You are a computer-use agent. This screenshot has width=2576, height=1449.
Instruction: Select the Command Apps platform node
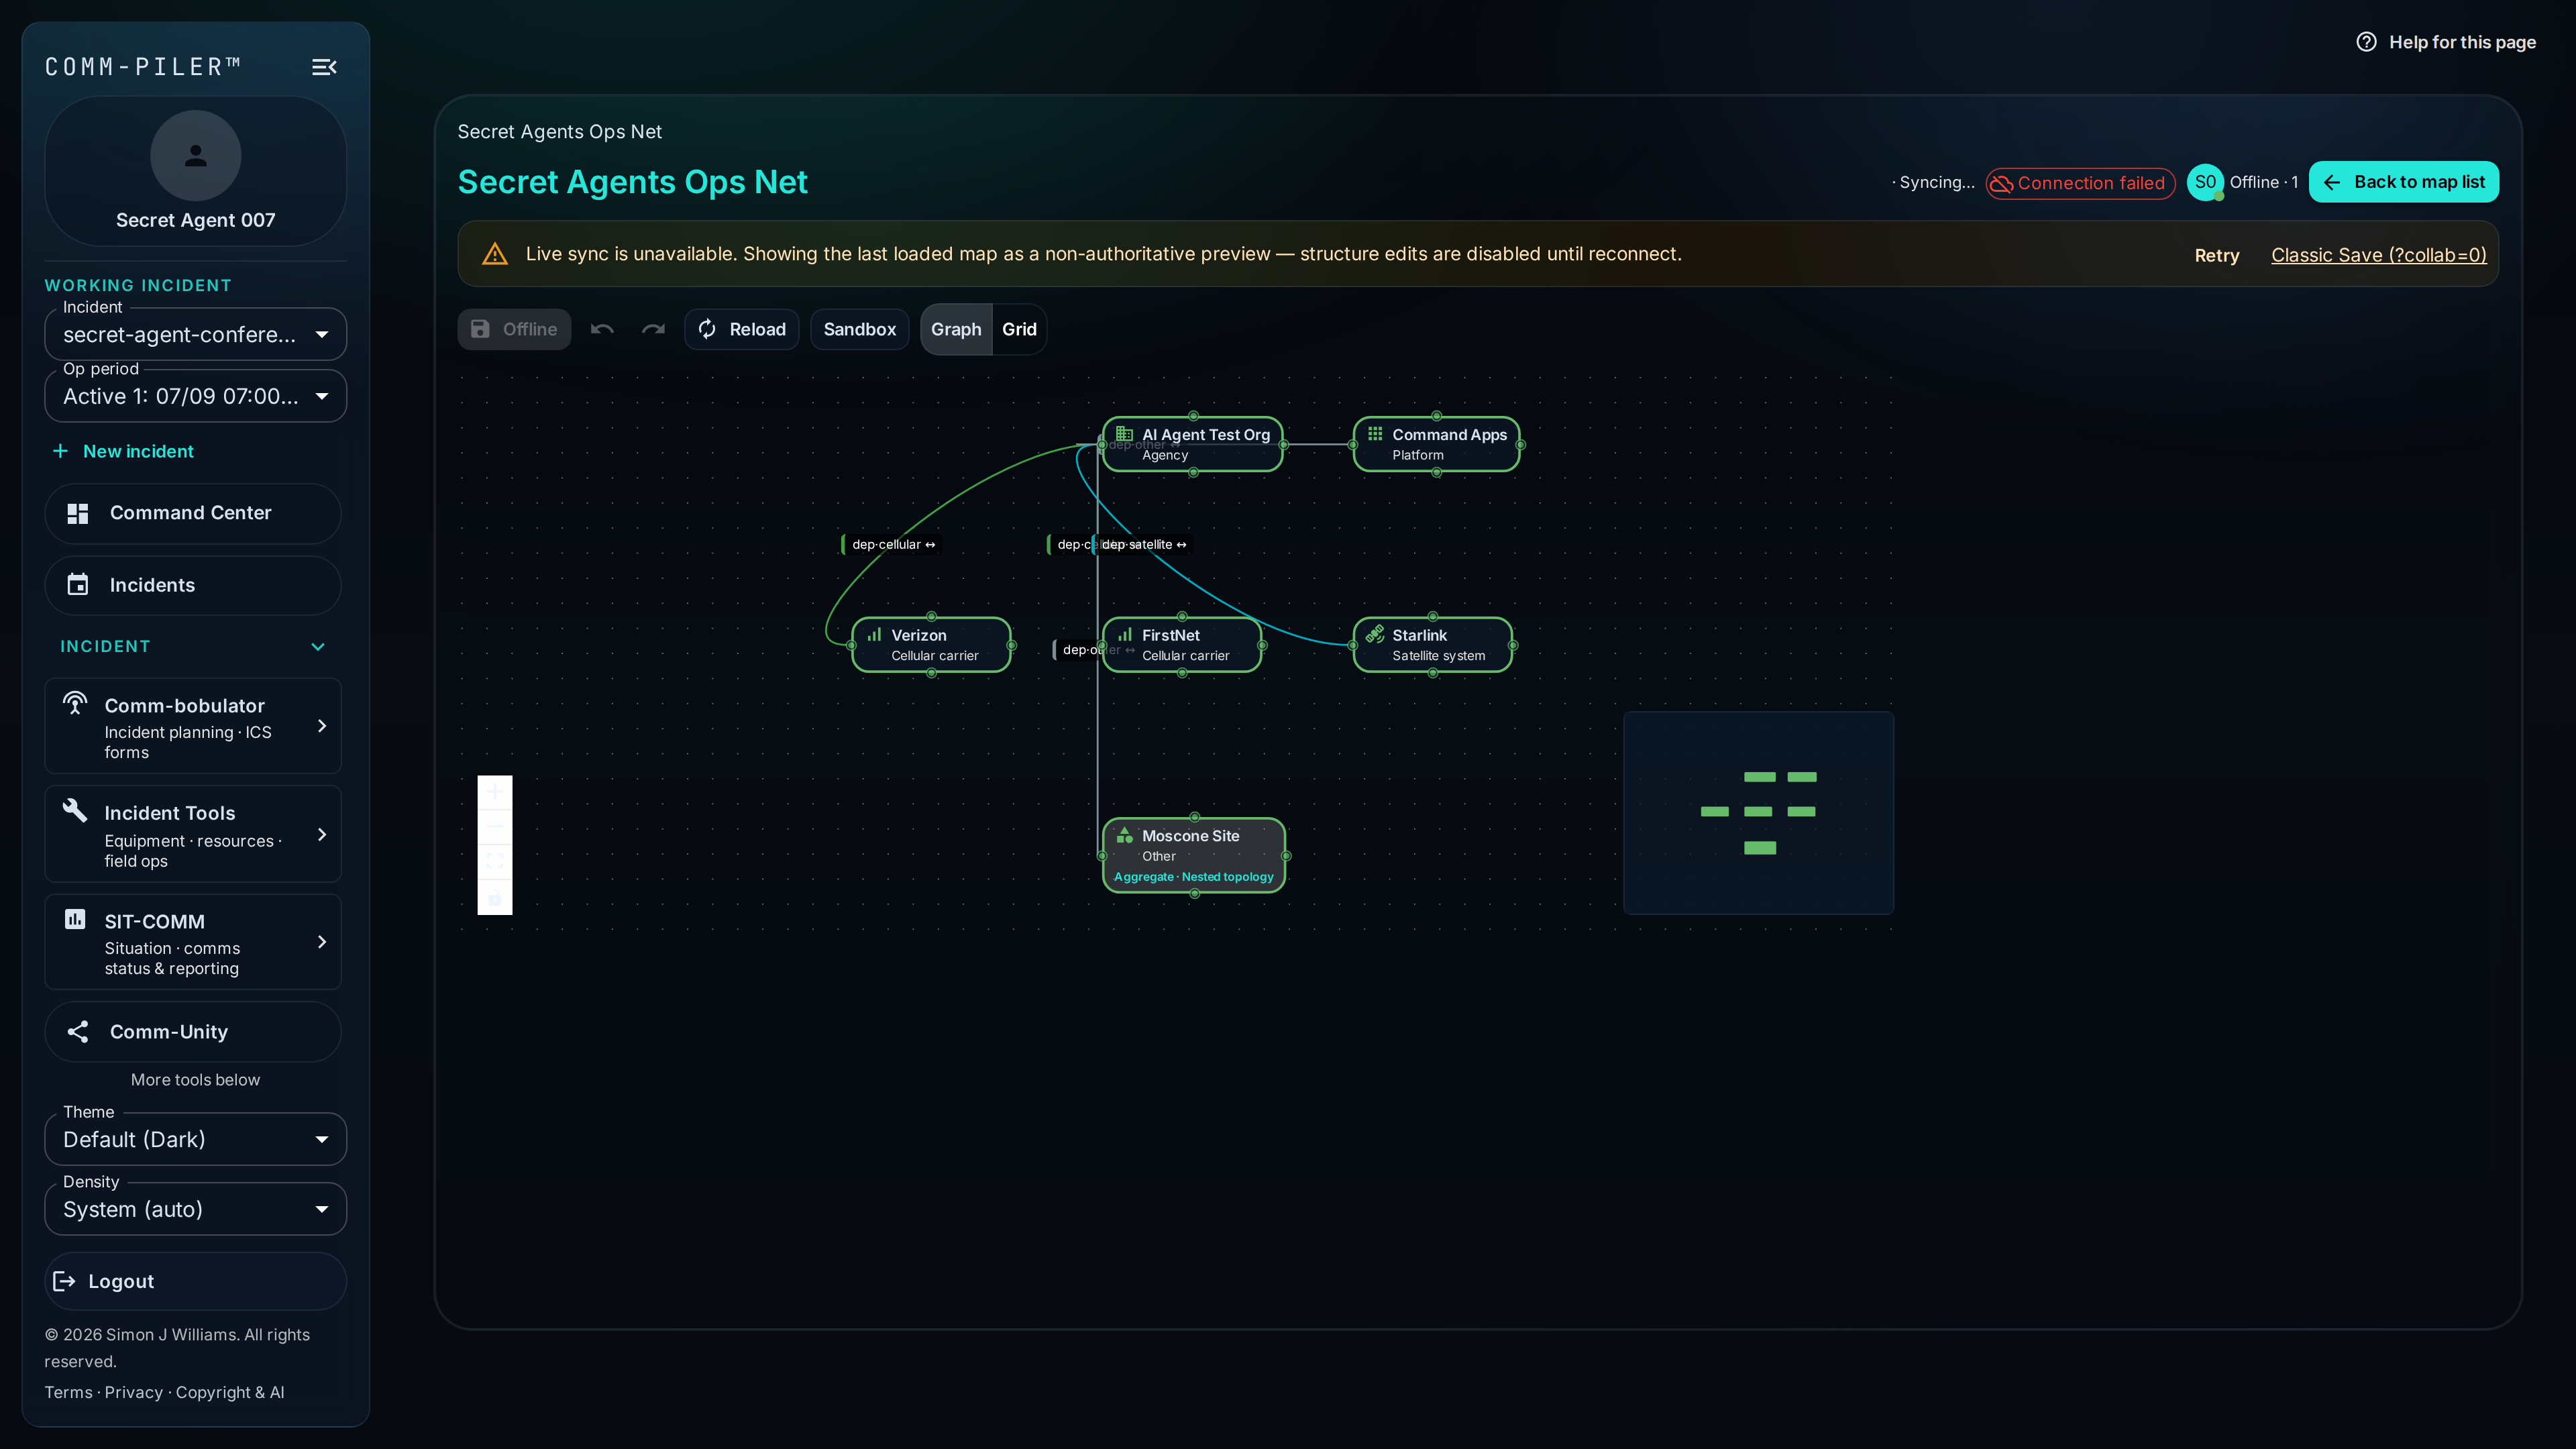click(x=1436, y=444)
